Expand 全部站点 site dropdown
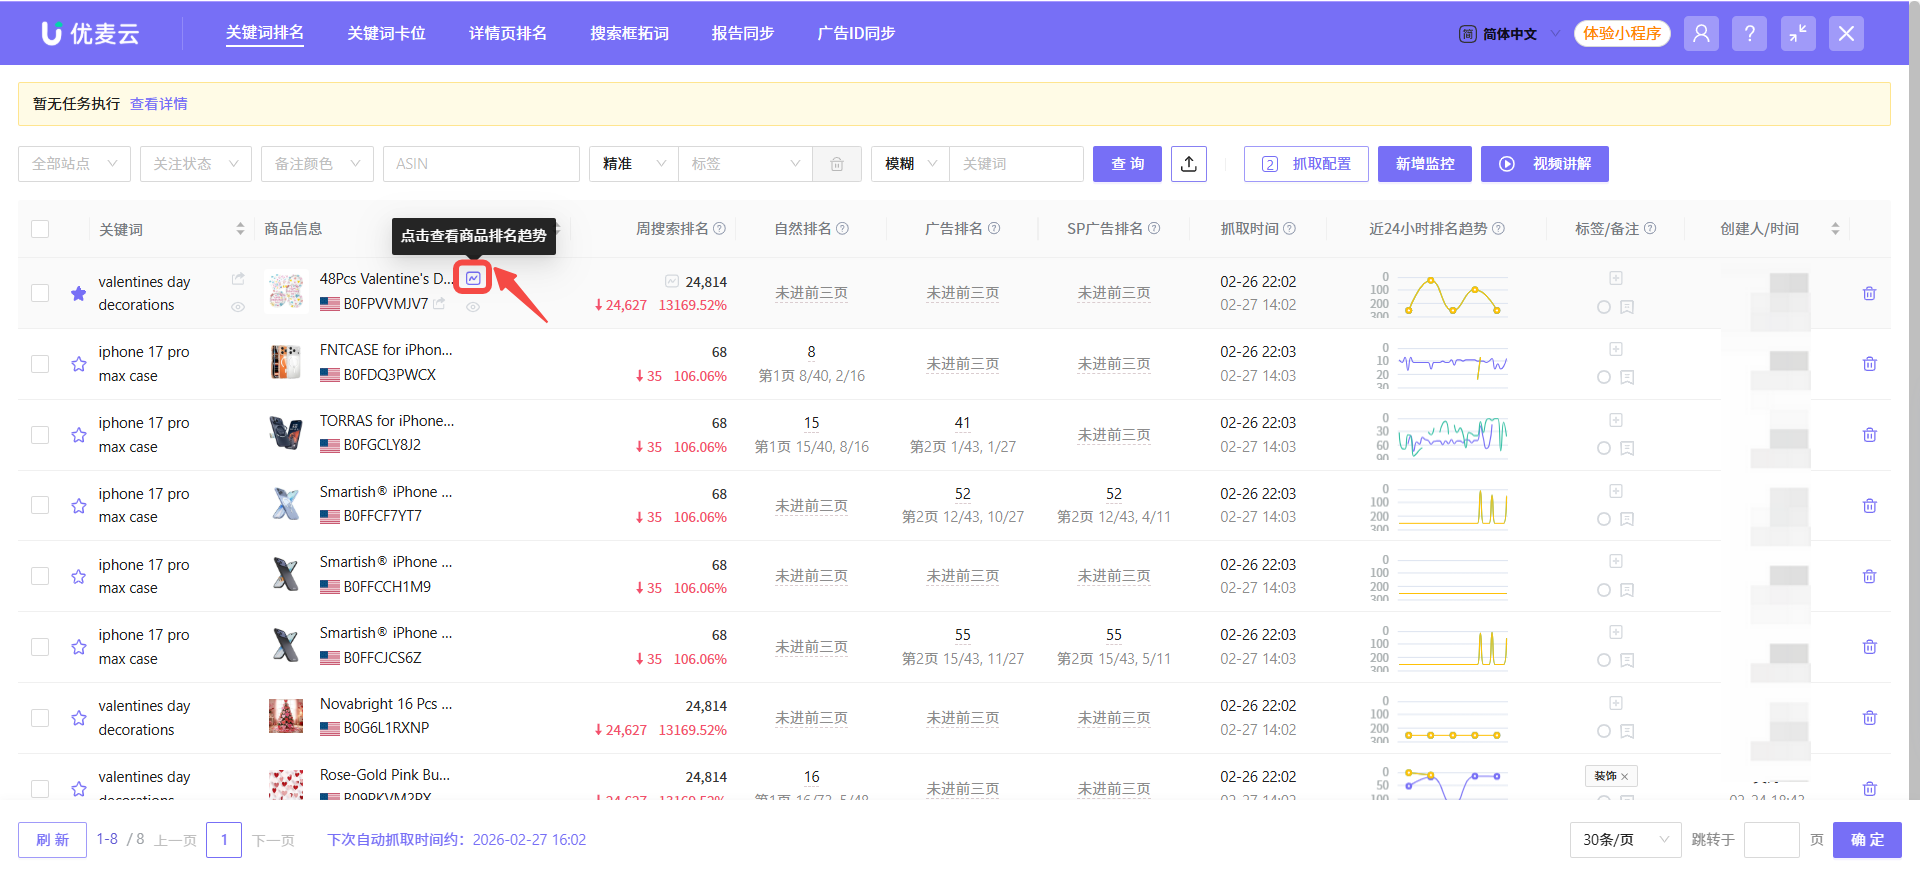Screen dimensions: 1920x878 pyautogui.click(x=74, y=164)
